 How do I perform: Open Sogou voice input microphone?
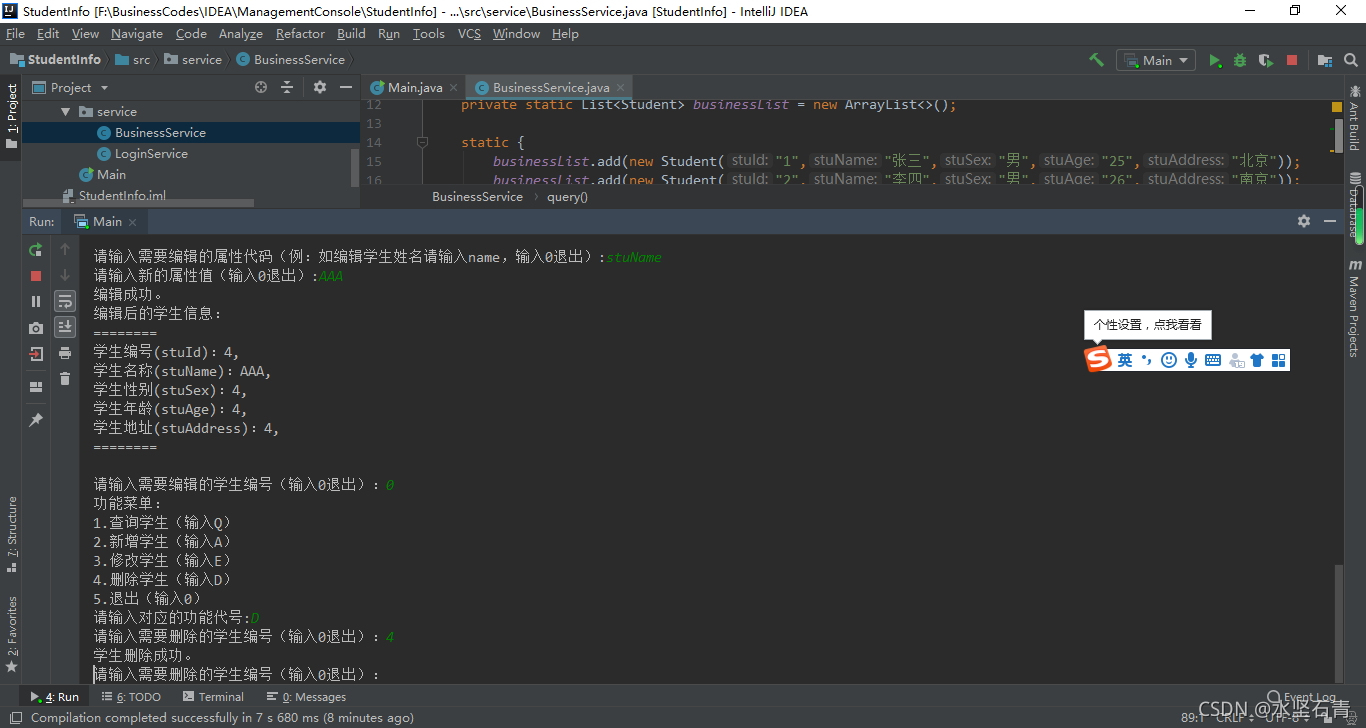click(x=1191, y=360)
